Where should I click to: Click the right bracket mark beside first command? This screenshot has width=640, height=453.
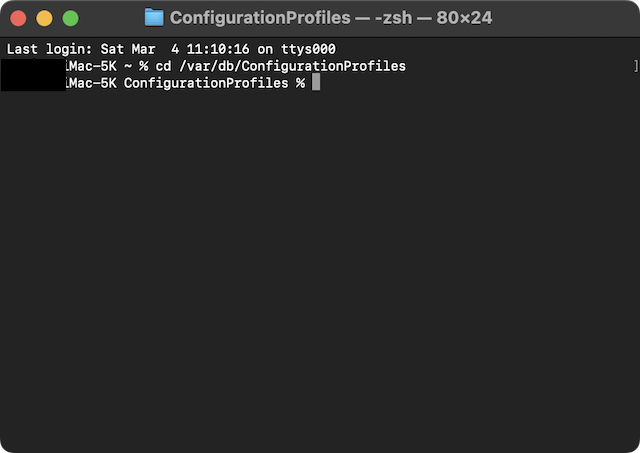pos(635,66)
